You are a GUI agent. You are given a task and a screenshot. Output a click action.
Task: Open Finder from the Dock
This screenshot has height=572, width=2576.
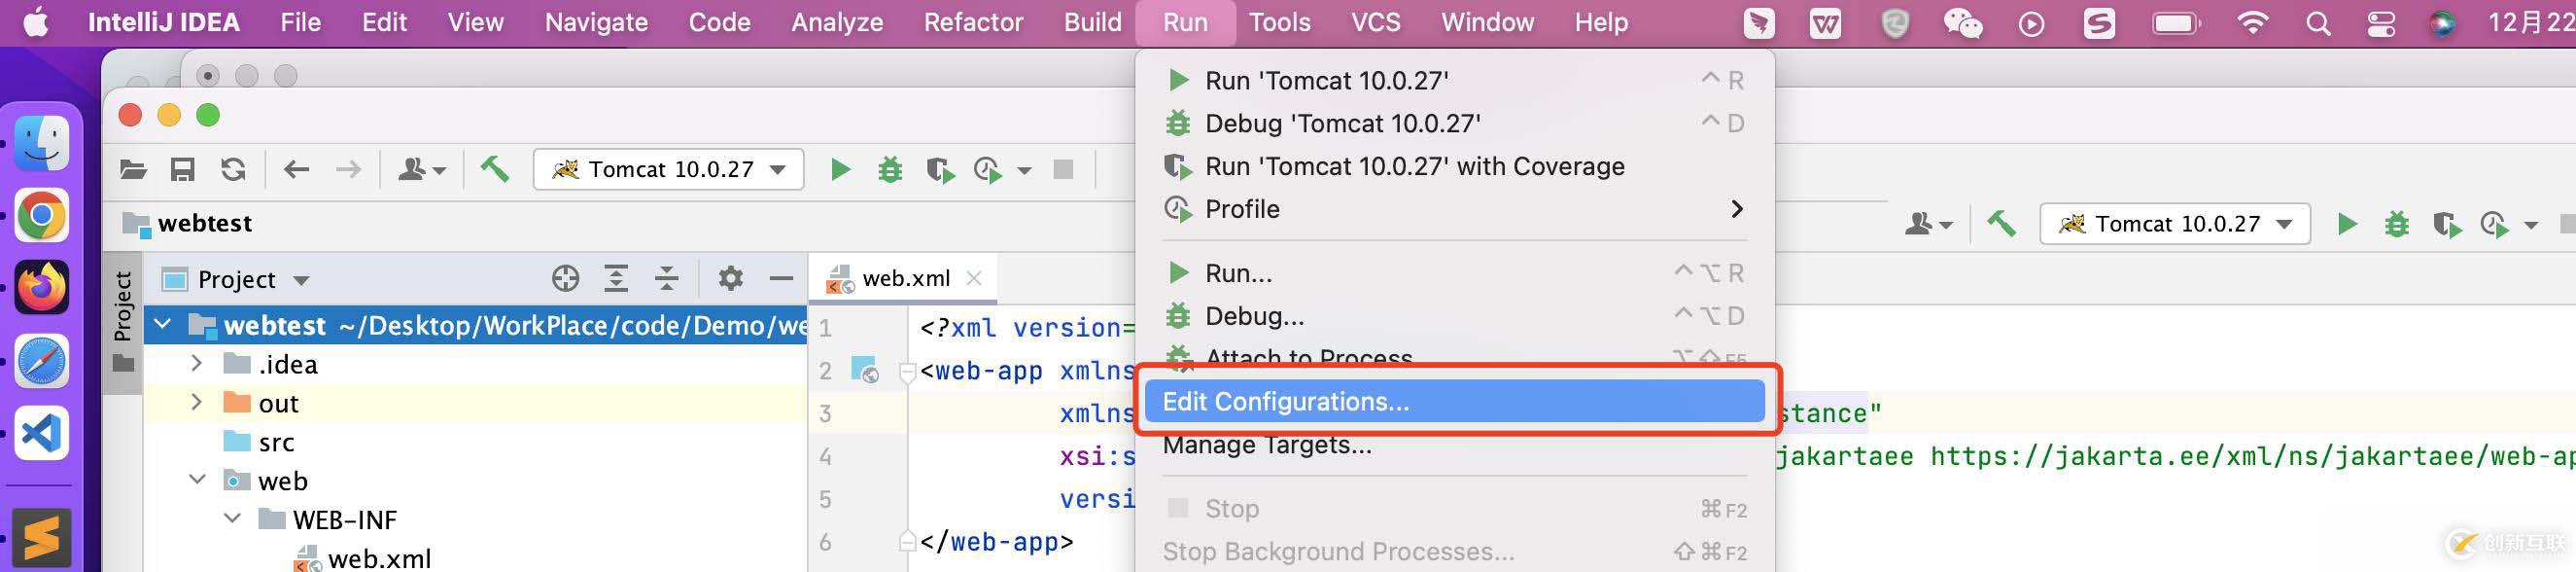pyautogui.click(x=41, y=142)
